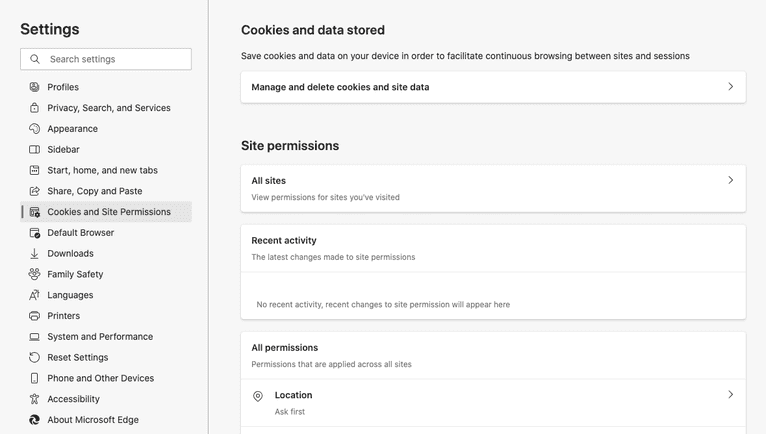Expand Manage and delete cookies chevron
This screenshot has height=434, width=766.
coord(730,87)
